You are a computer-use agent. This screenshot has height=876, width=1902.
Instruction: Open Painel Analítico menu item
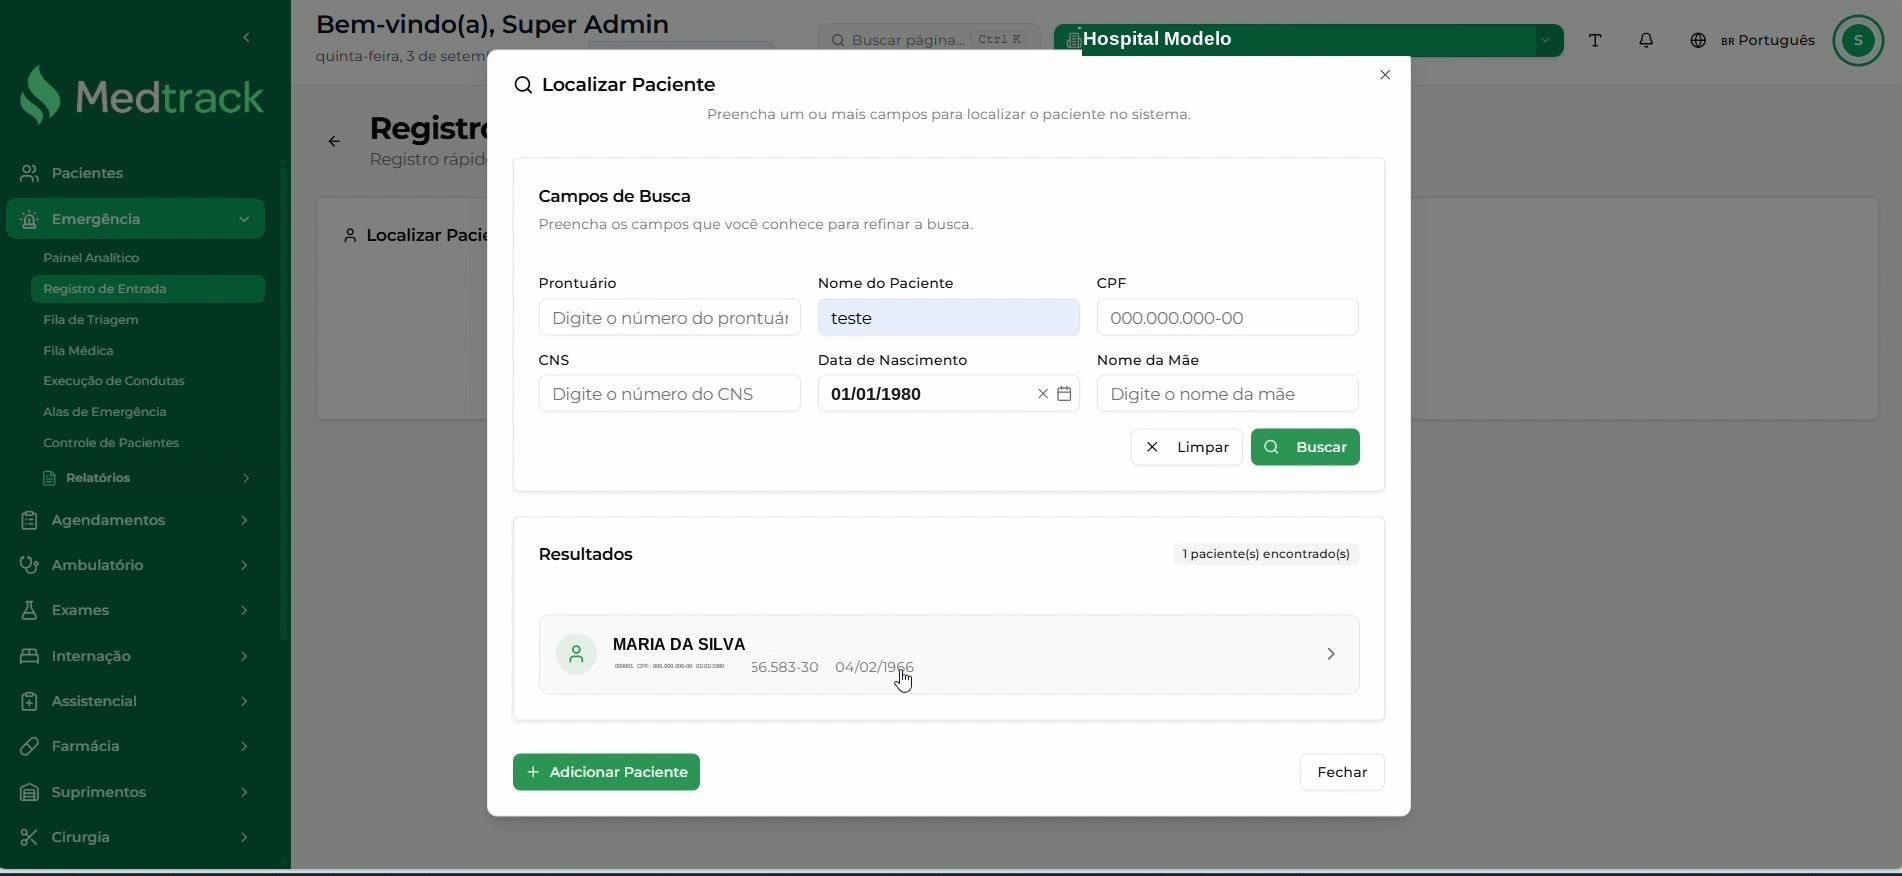pos(91,258)
